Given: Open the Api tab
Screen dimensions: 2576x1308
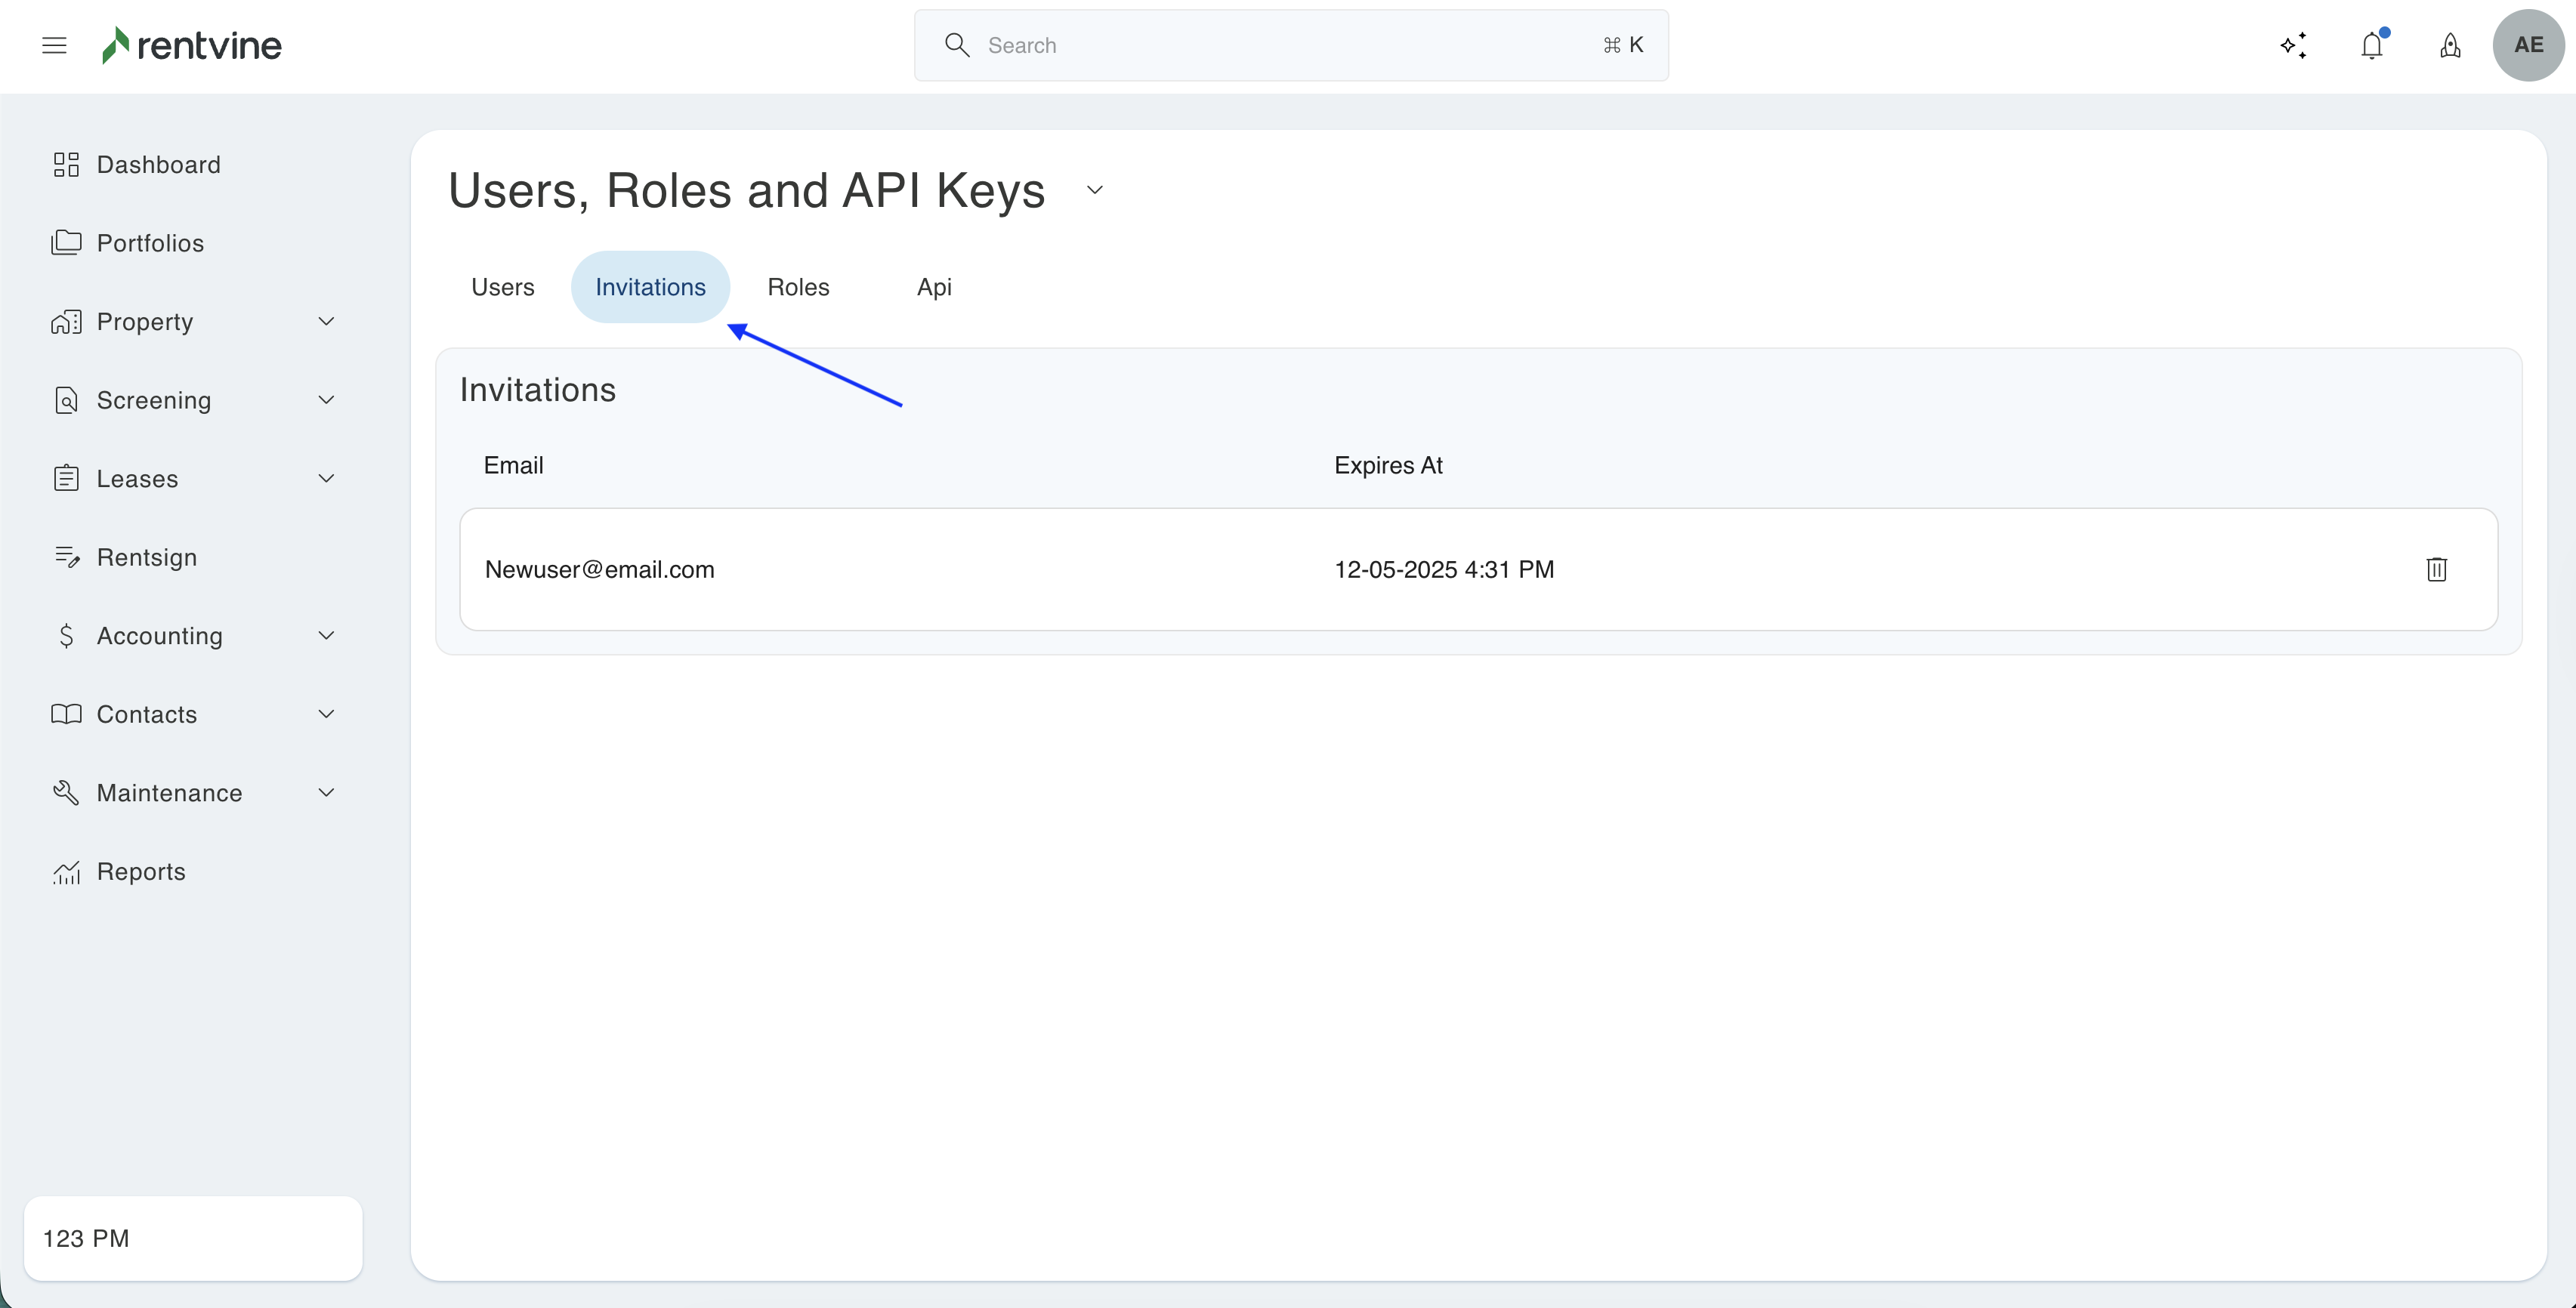Looking at the screenshot, I should (934, 287).
